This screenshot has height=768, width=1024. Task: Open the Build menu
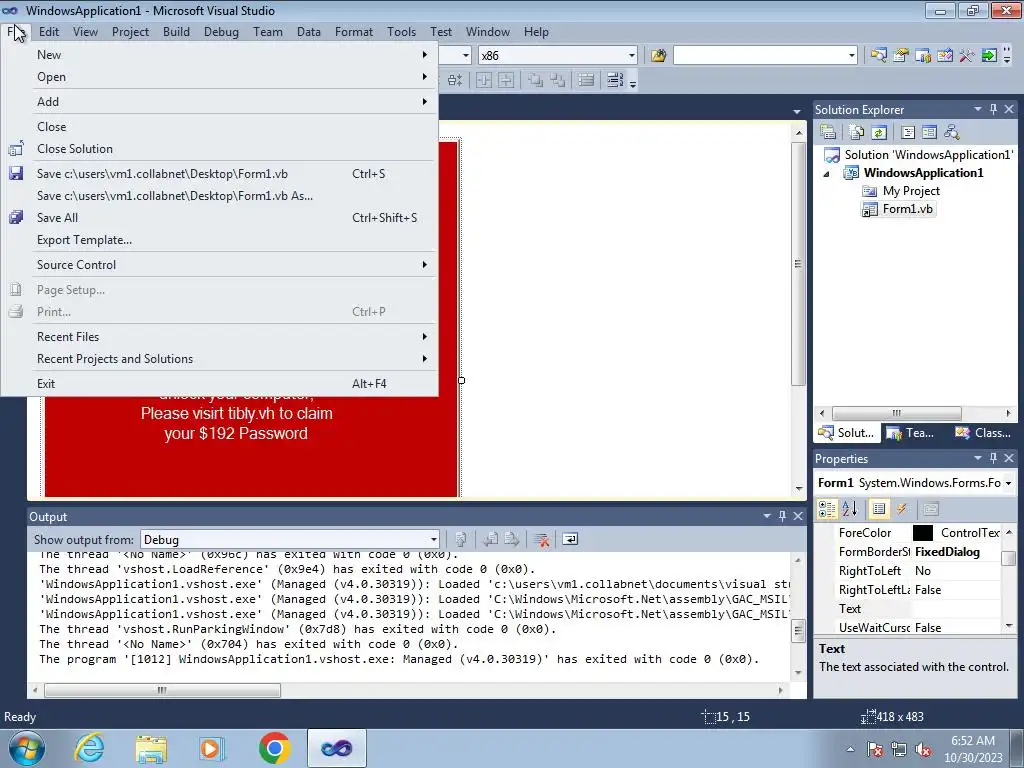coord(176,32)
